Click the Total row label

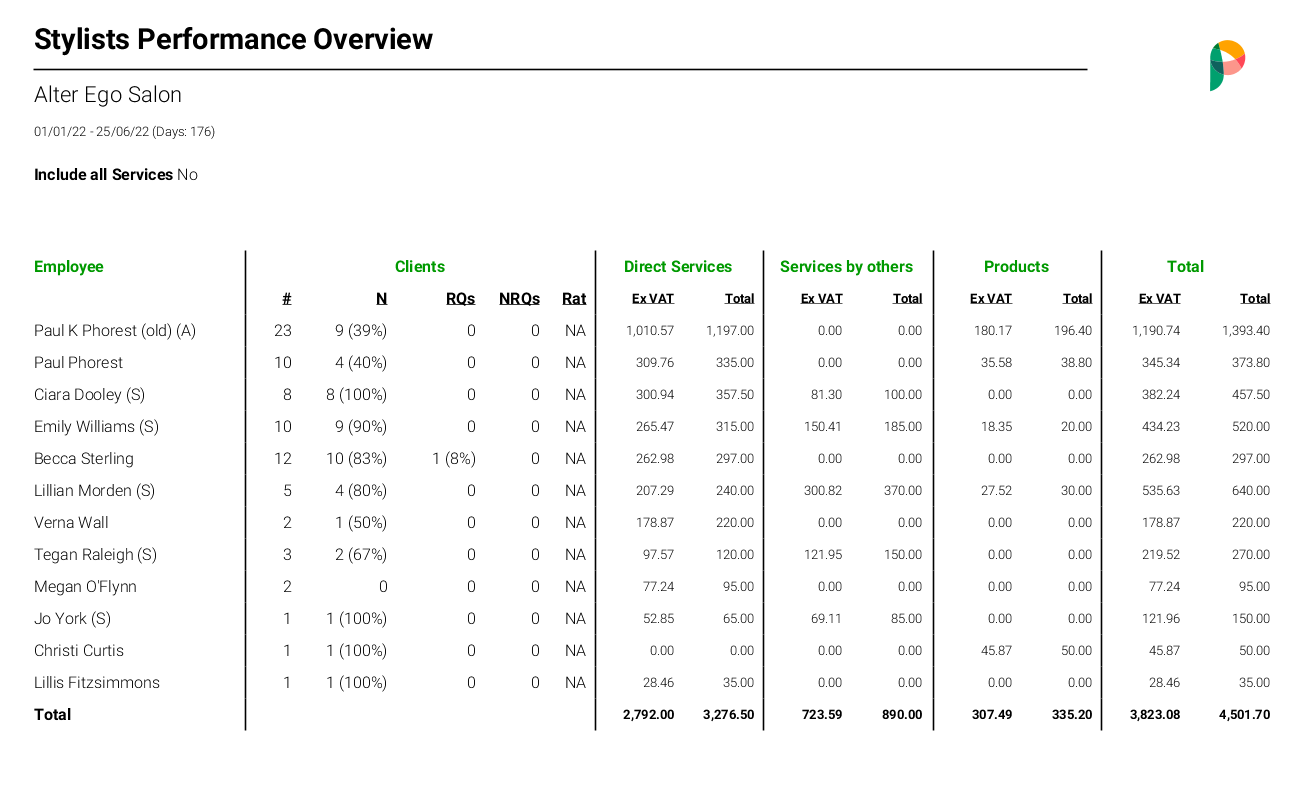point(53,715)
